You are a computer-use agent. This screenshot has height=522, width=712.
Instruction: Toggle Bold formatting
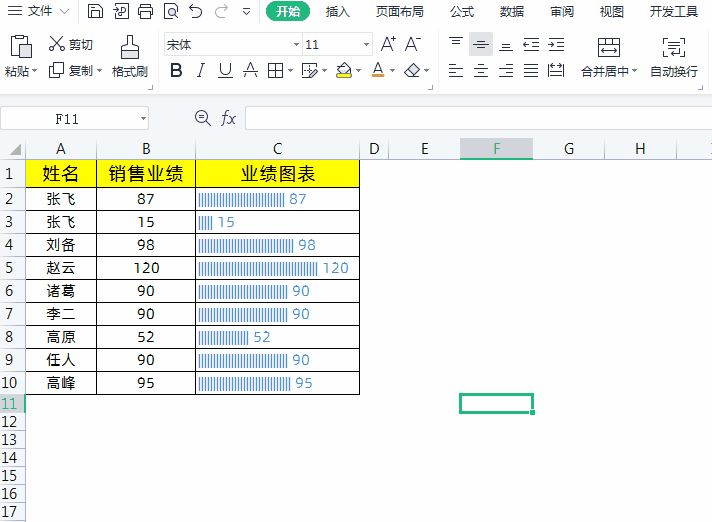point(176,70)
